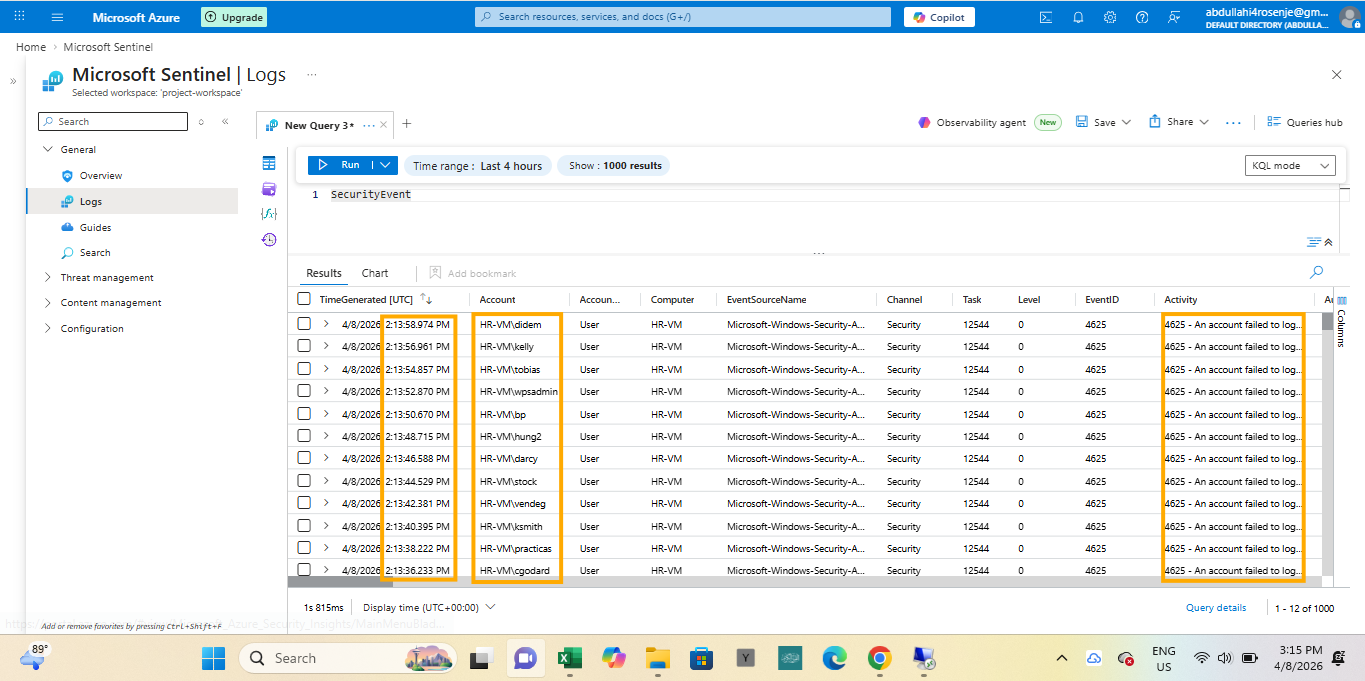Viewport: 1365px width, 681px height.
Task: Click the functions icon in the Logs side pane
Action: [x=268, y=214]
